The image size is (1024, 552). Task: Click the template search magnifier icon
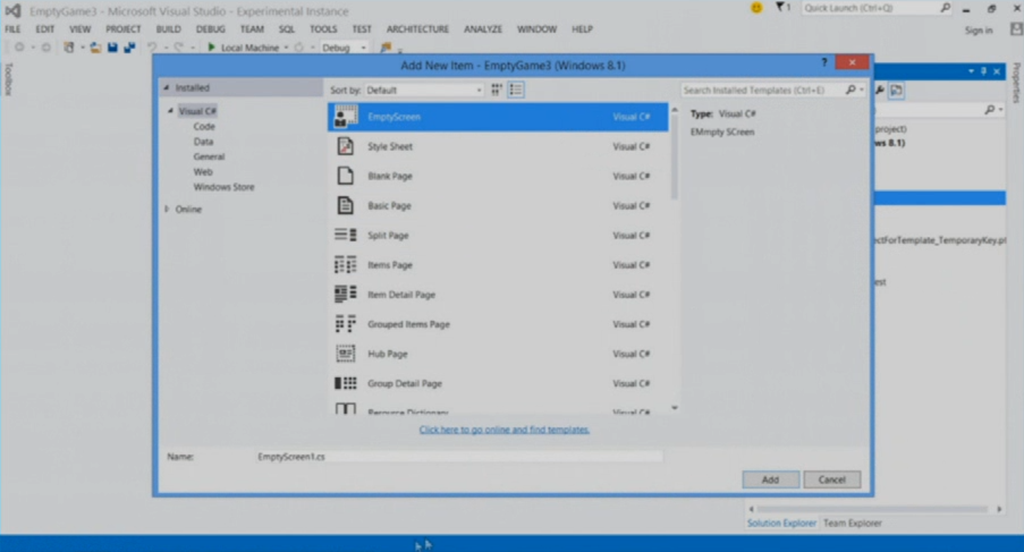[850, 90]
